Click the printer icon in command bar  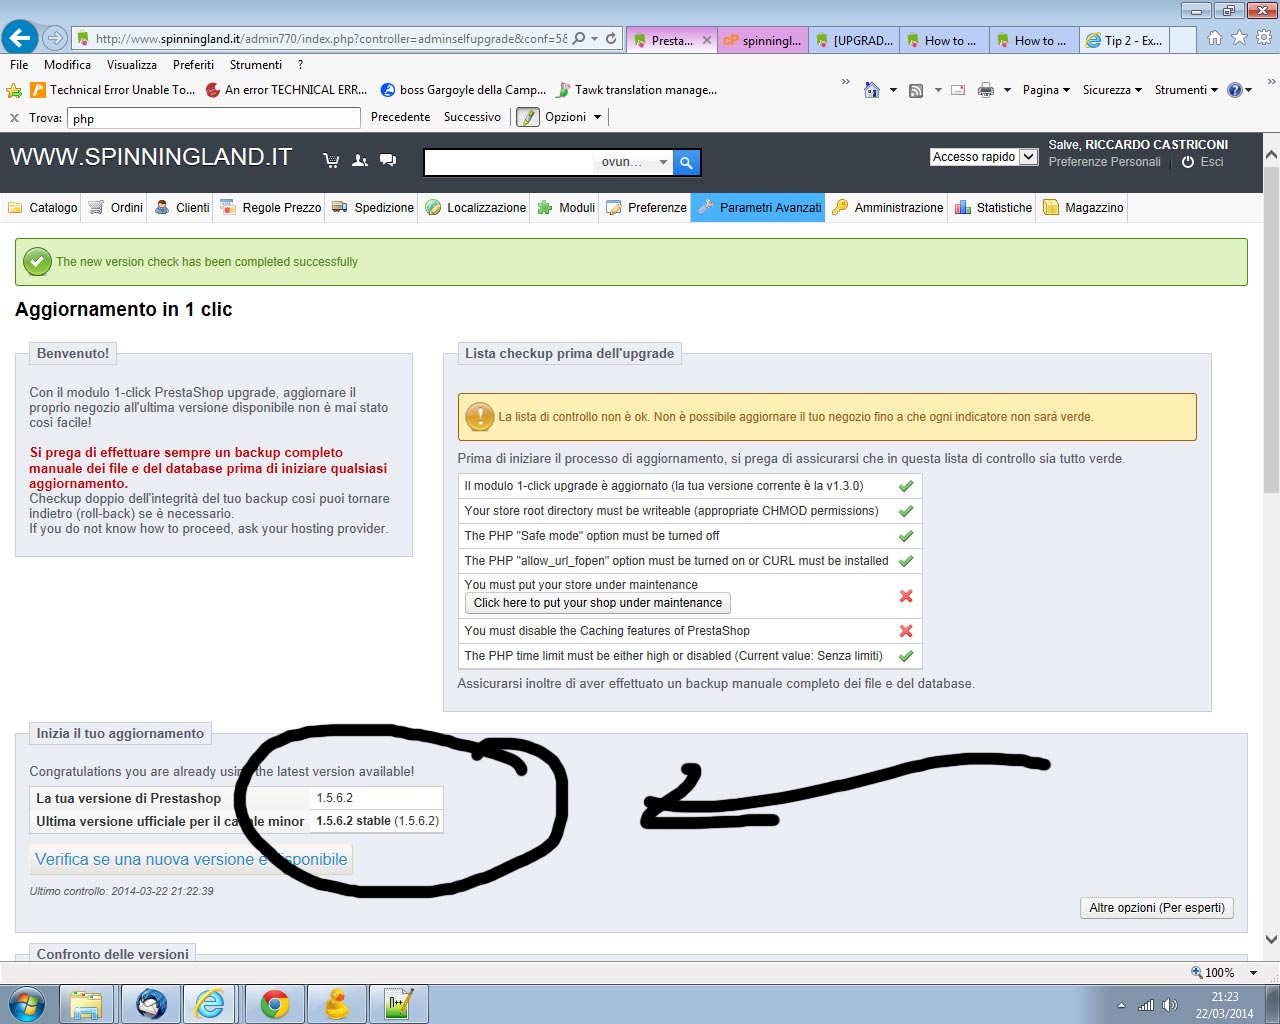pos(986,90)
